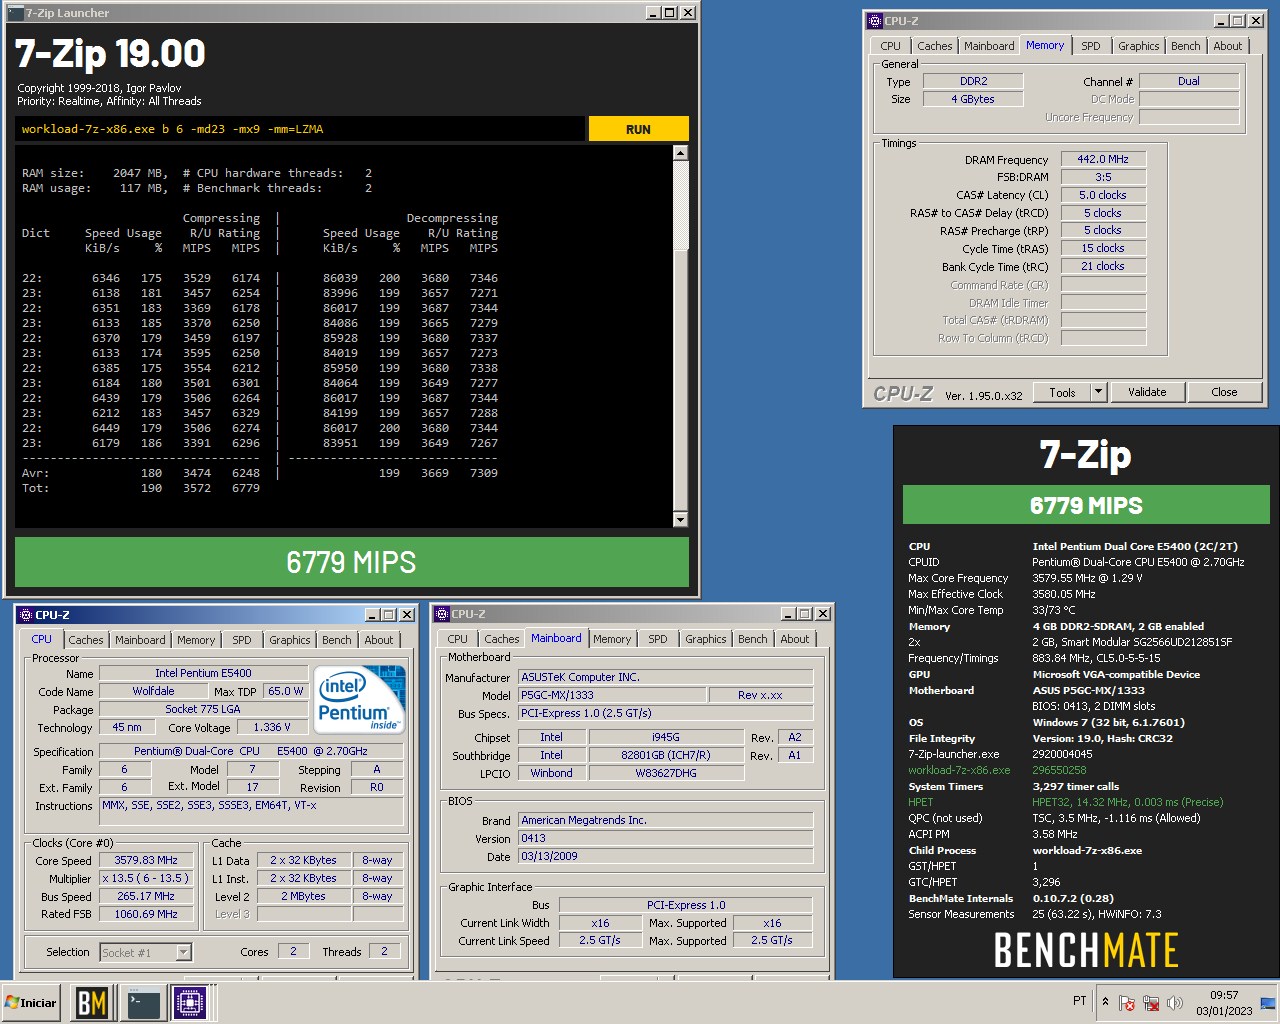This screenshot has width=1280, height=1024.
Task: Open Graphics tab in CPU-Z Memory window
Action: (x=1138, y=46)
